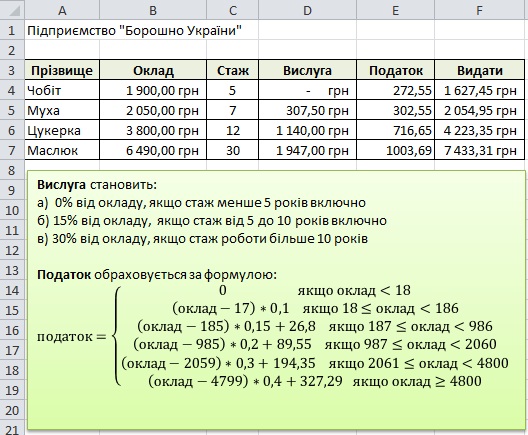Click formula line with 0,3 + 194,35
This screenshot has height=435, width=528.
[315, 363]
